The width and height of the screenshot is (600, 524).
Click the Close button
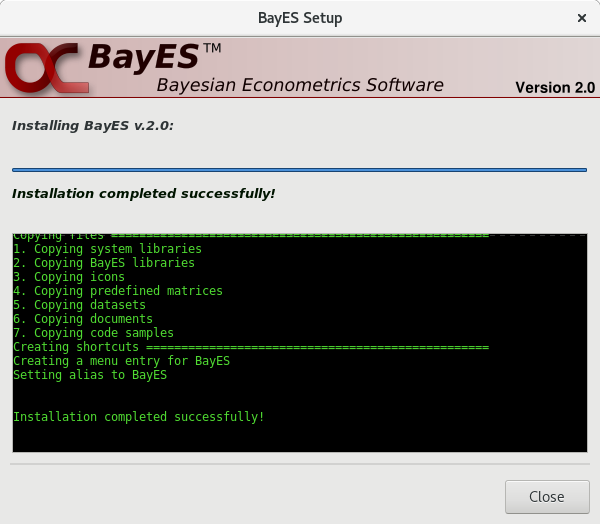pyautogui.click(x=547, y=497)
